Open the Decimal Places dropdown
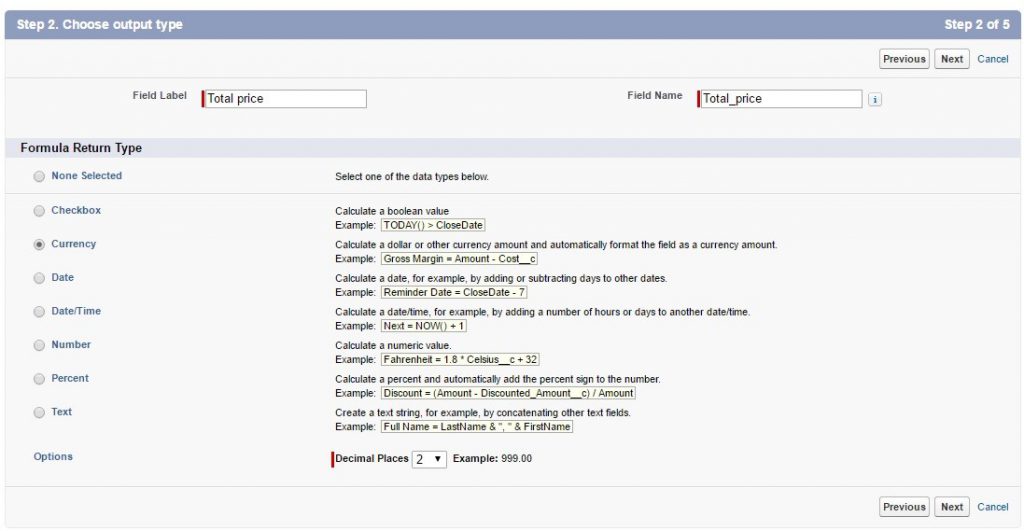 click(429, 459)
